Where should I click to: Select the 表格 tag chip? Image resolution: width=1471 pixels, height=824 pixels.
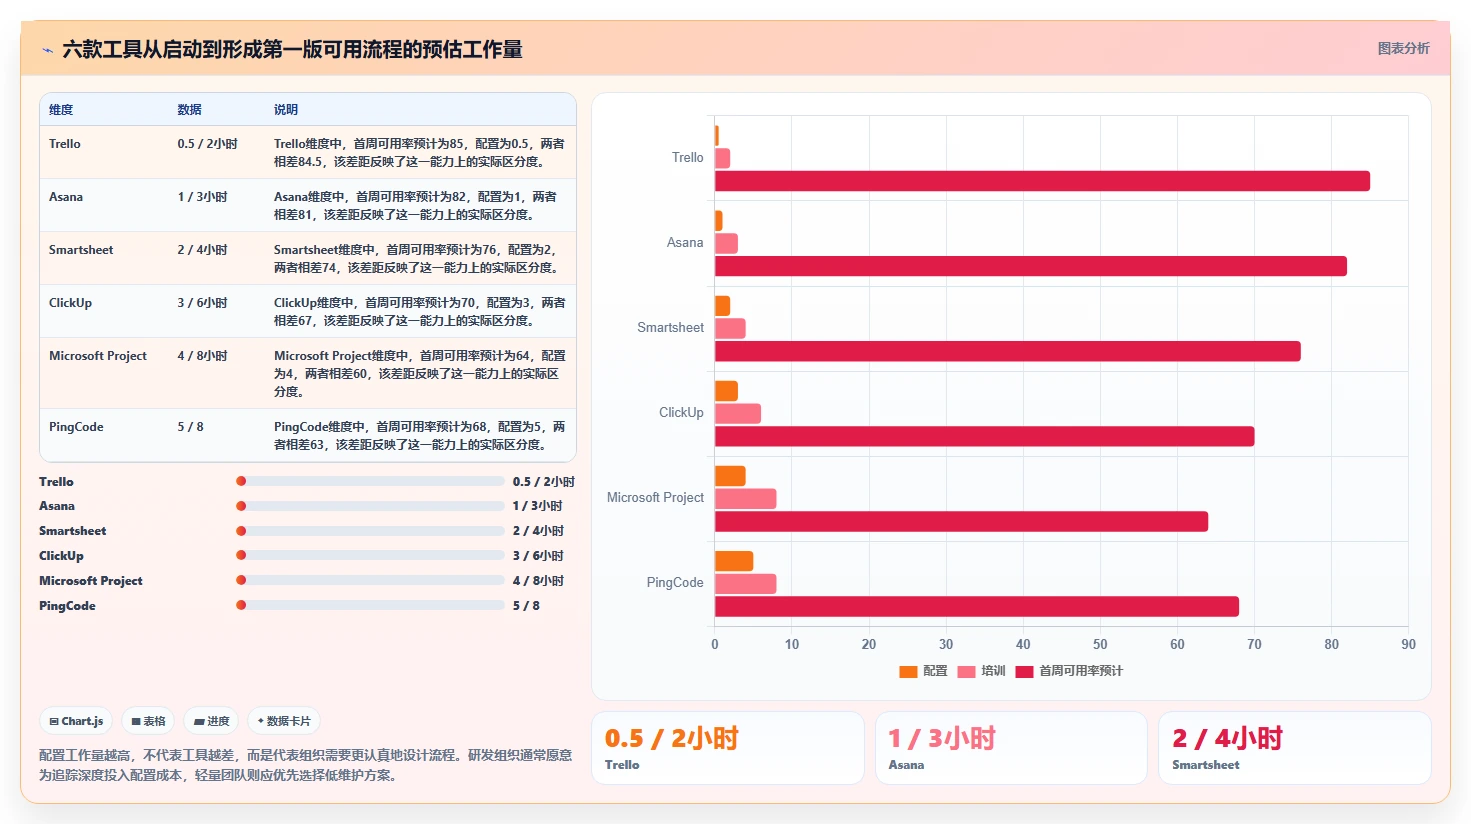pyautogui.click(x=148, y=721)
